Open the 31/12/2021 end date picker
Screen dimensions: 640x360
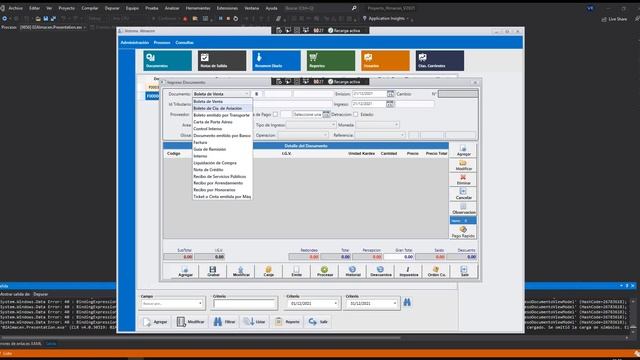click(395, 304)
